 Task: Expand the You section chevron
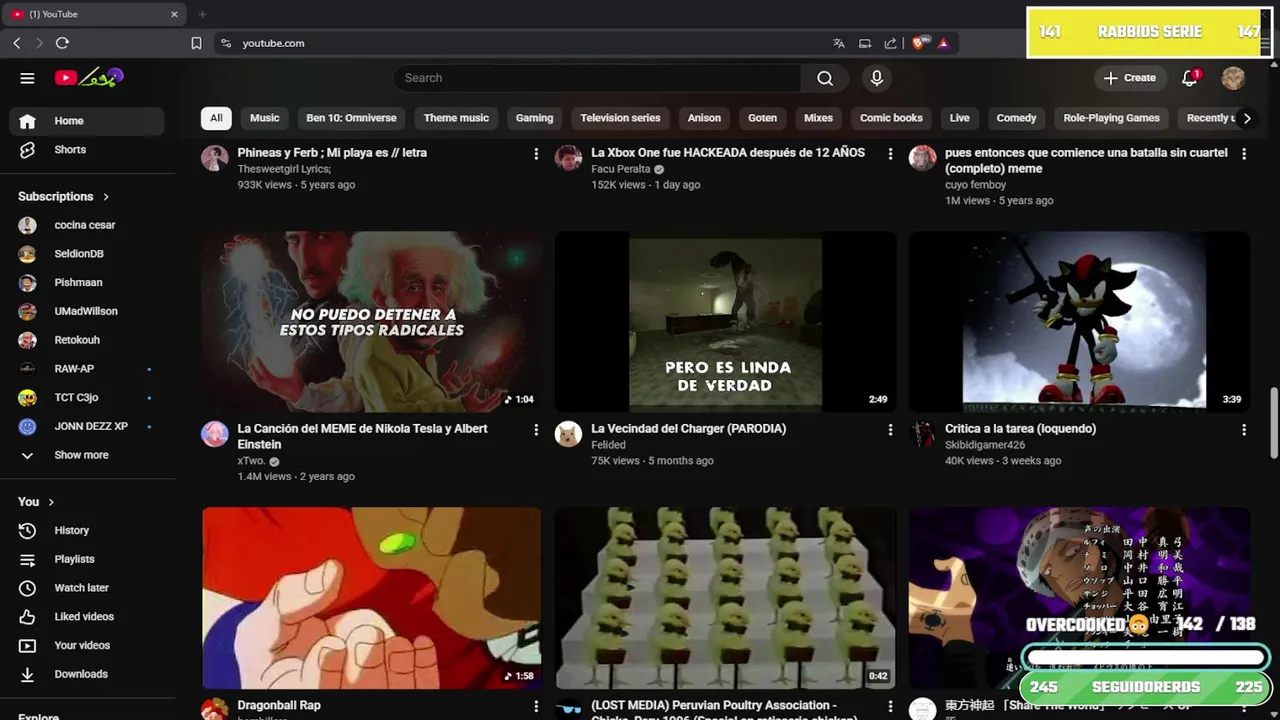point(51,502)
